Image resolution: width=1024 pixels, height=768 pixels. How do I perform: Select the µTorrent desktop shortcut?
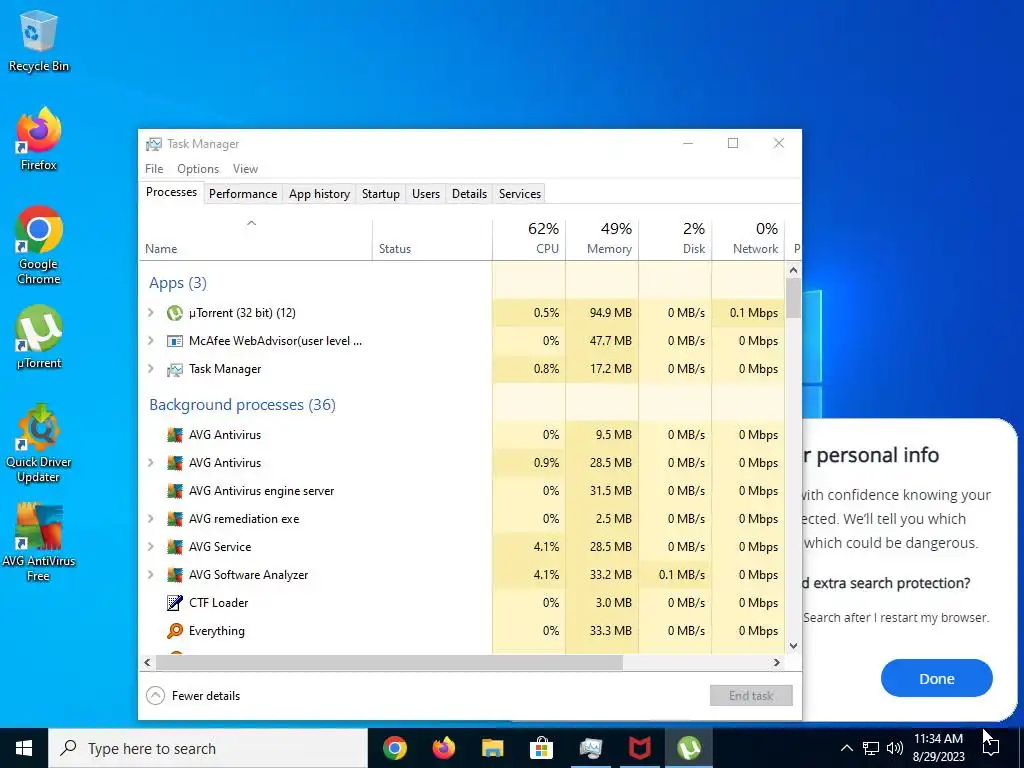point(39,337)
